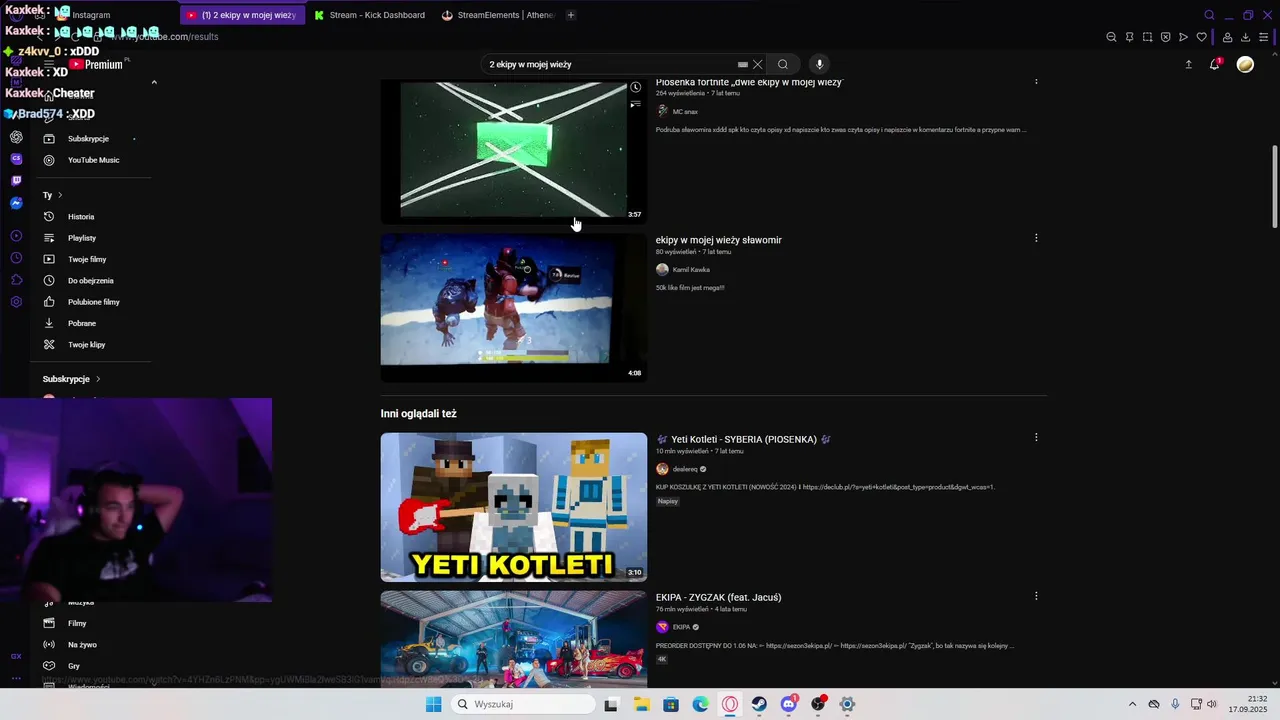Clear the YouTube search text with X
Viewport: 1280px width, 720px height.
click(757, 64)
